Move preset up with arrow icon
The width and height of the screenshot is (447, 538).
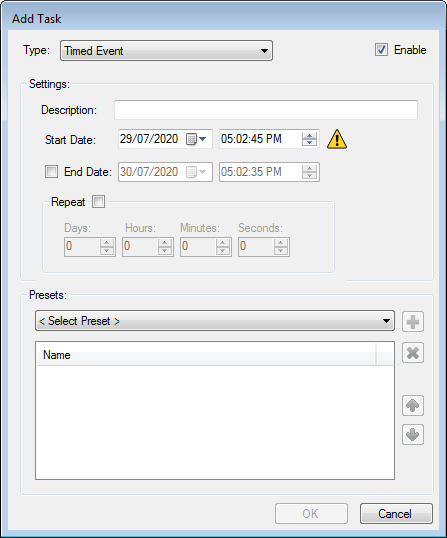413,405
